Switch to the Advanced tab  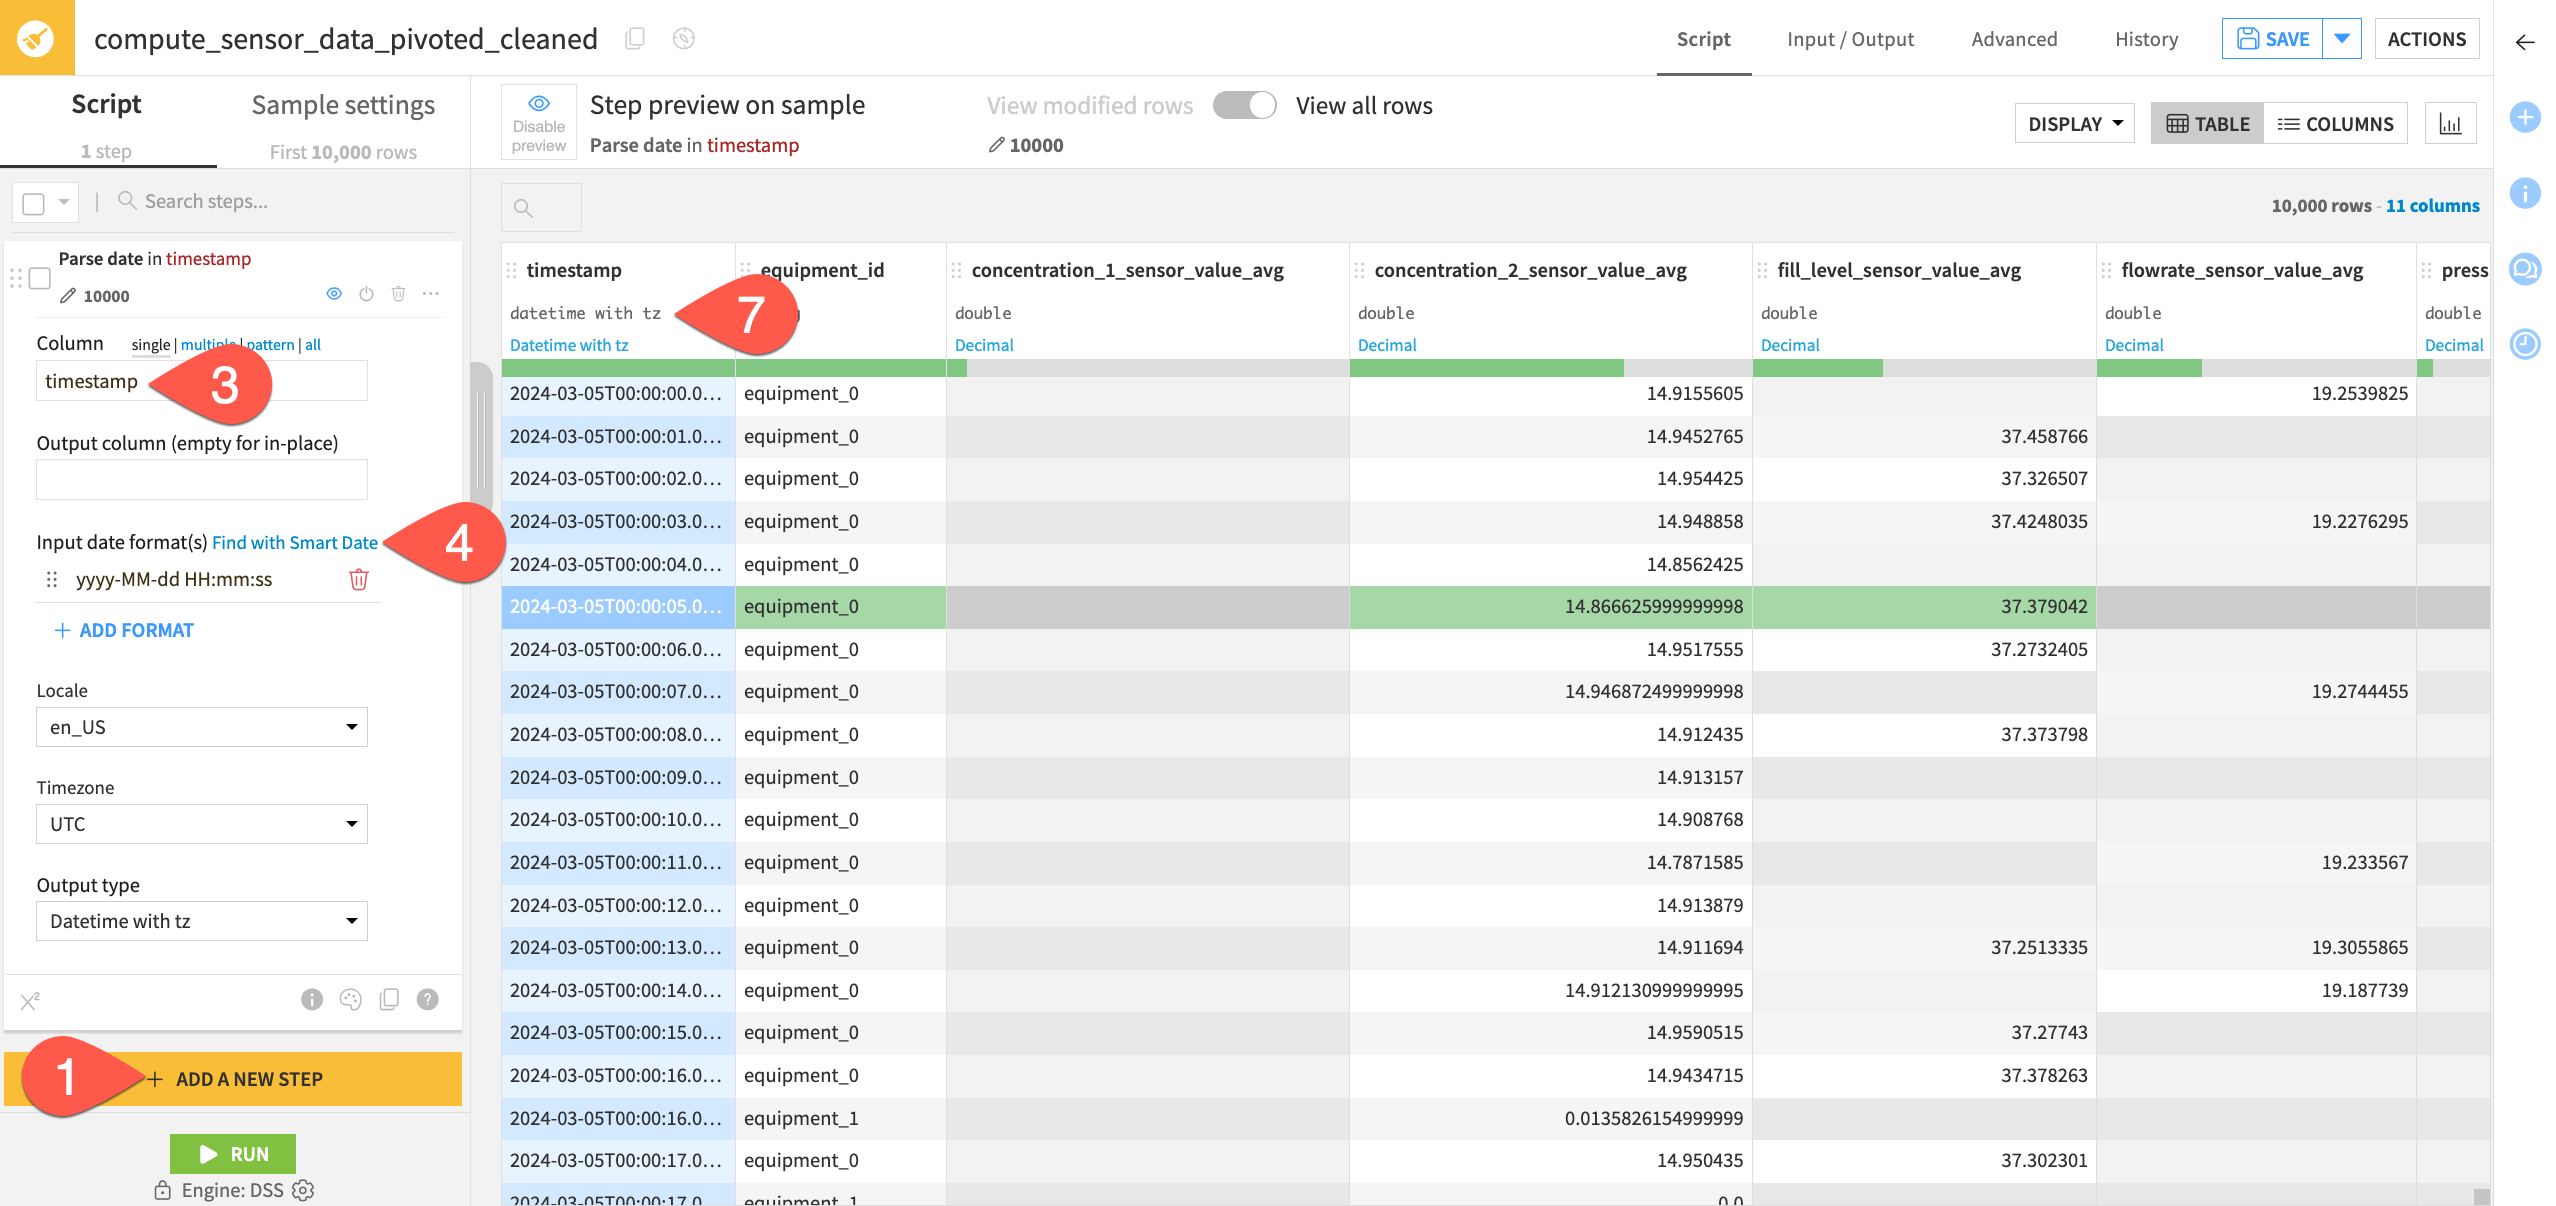[x=2014, y=39]
